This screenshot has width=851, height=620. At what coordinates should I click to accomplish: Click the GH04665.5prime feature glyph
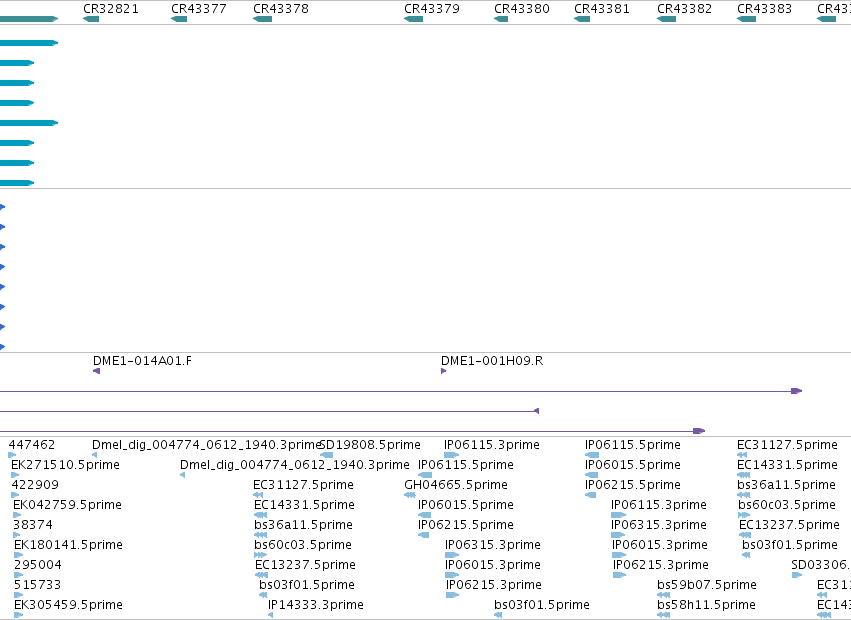click(410, 495)
